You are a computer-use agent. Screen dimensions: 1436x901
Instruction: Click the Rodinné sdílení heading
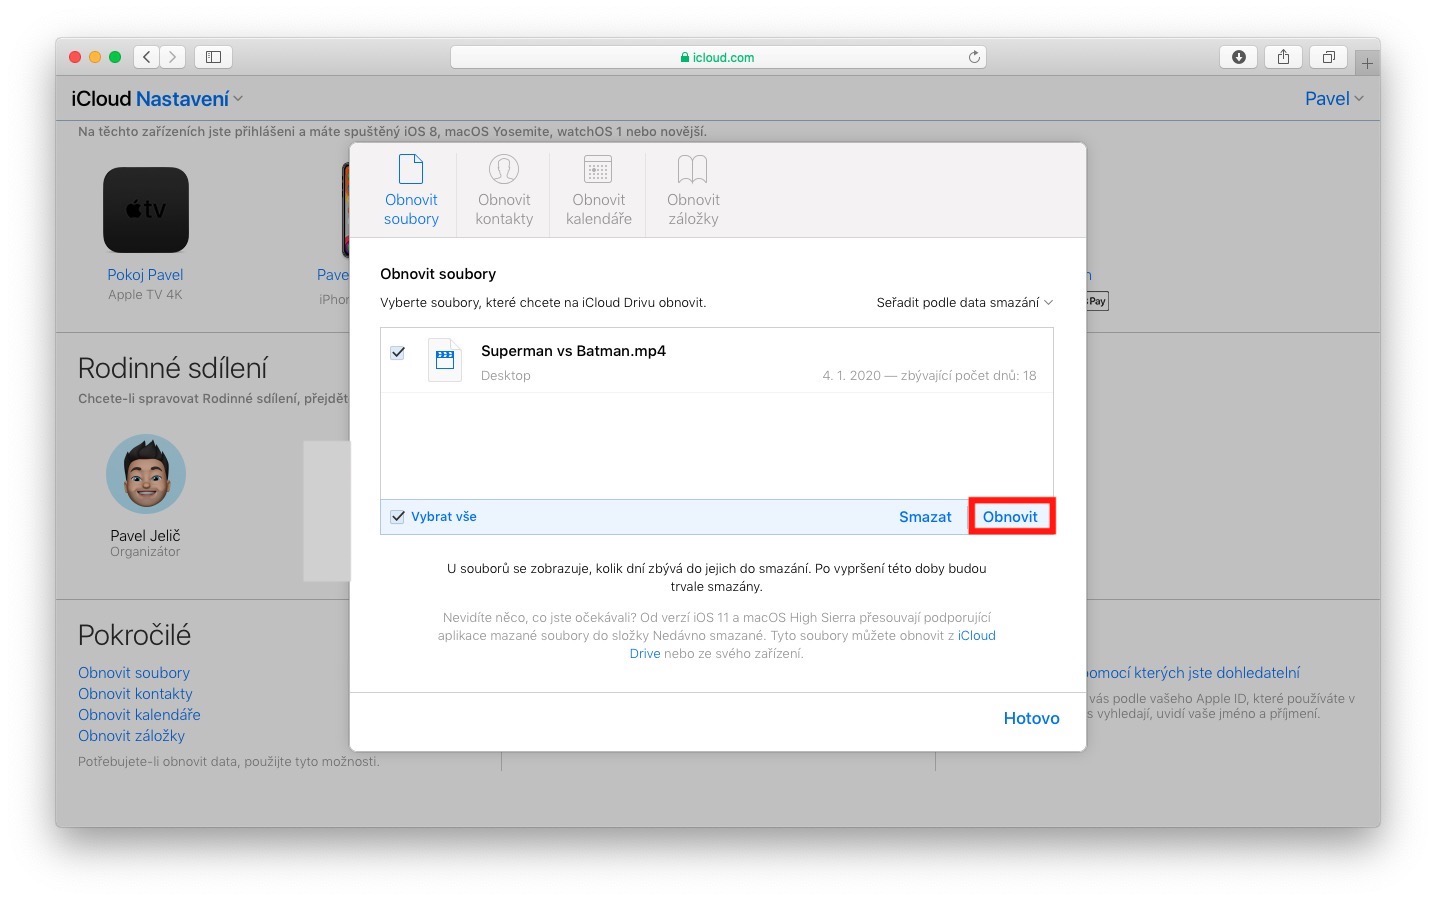(173, 368)
